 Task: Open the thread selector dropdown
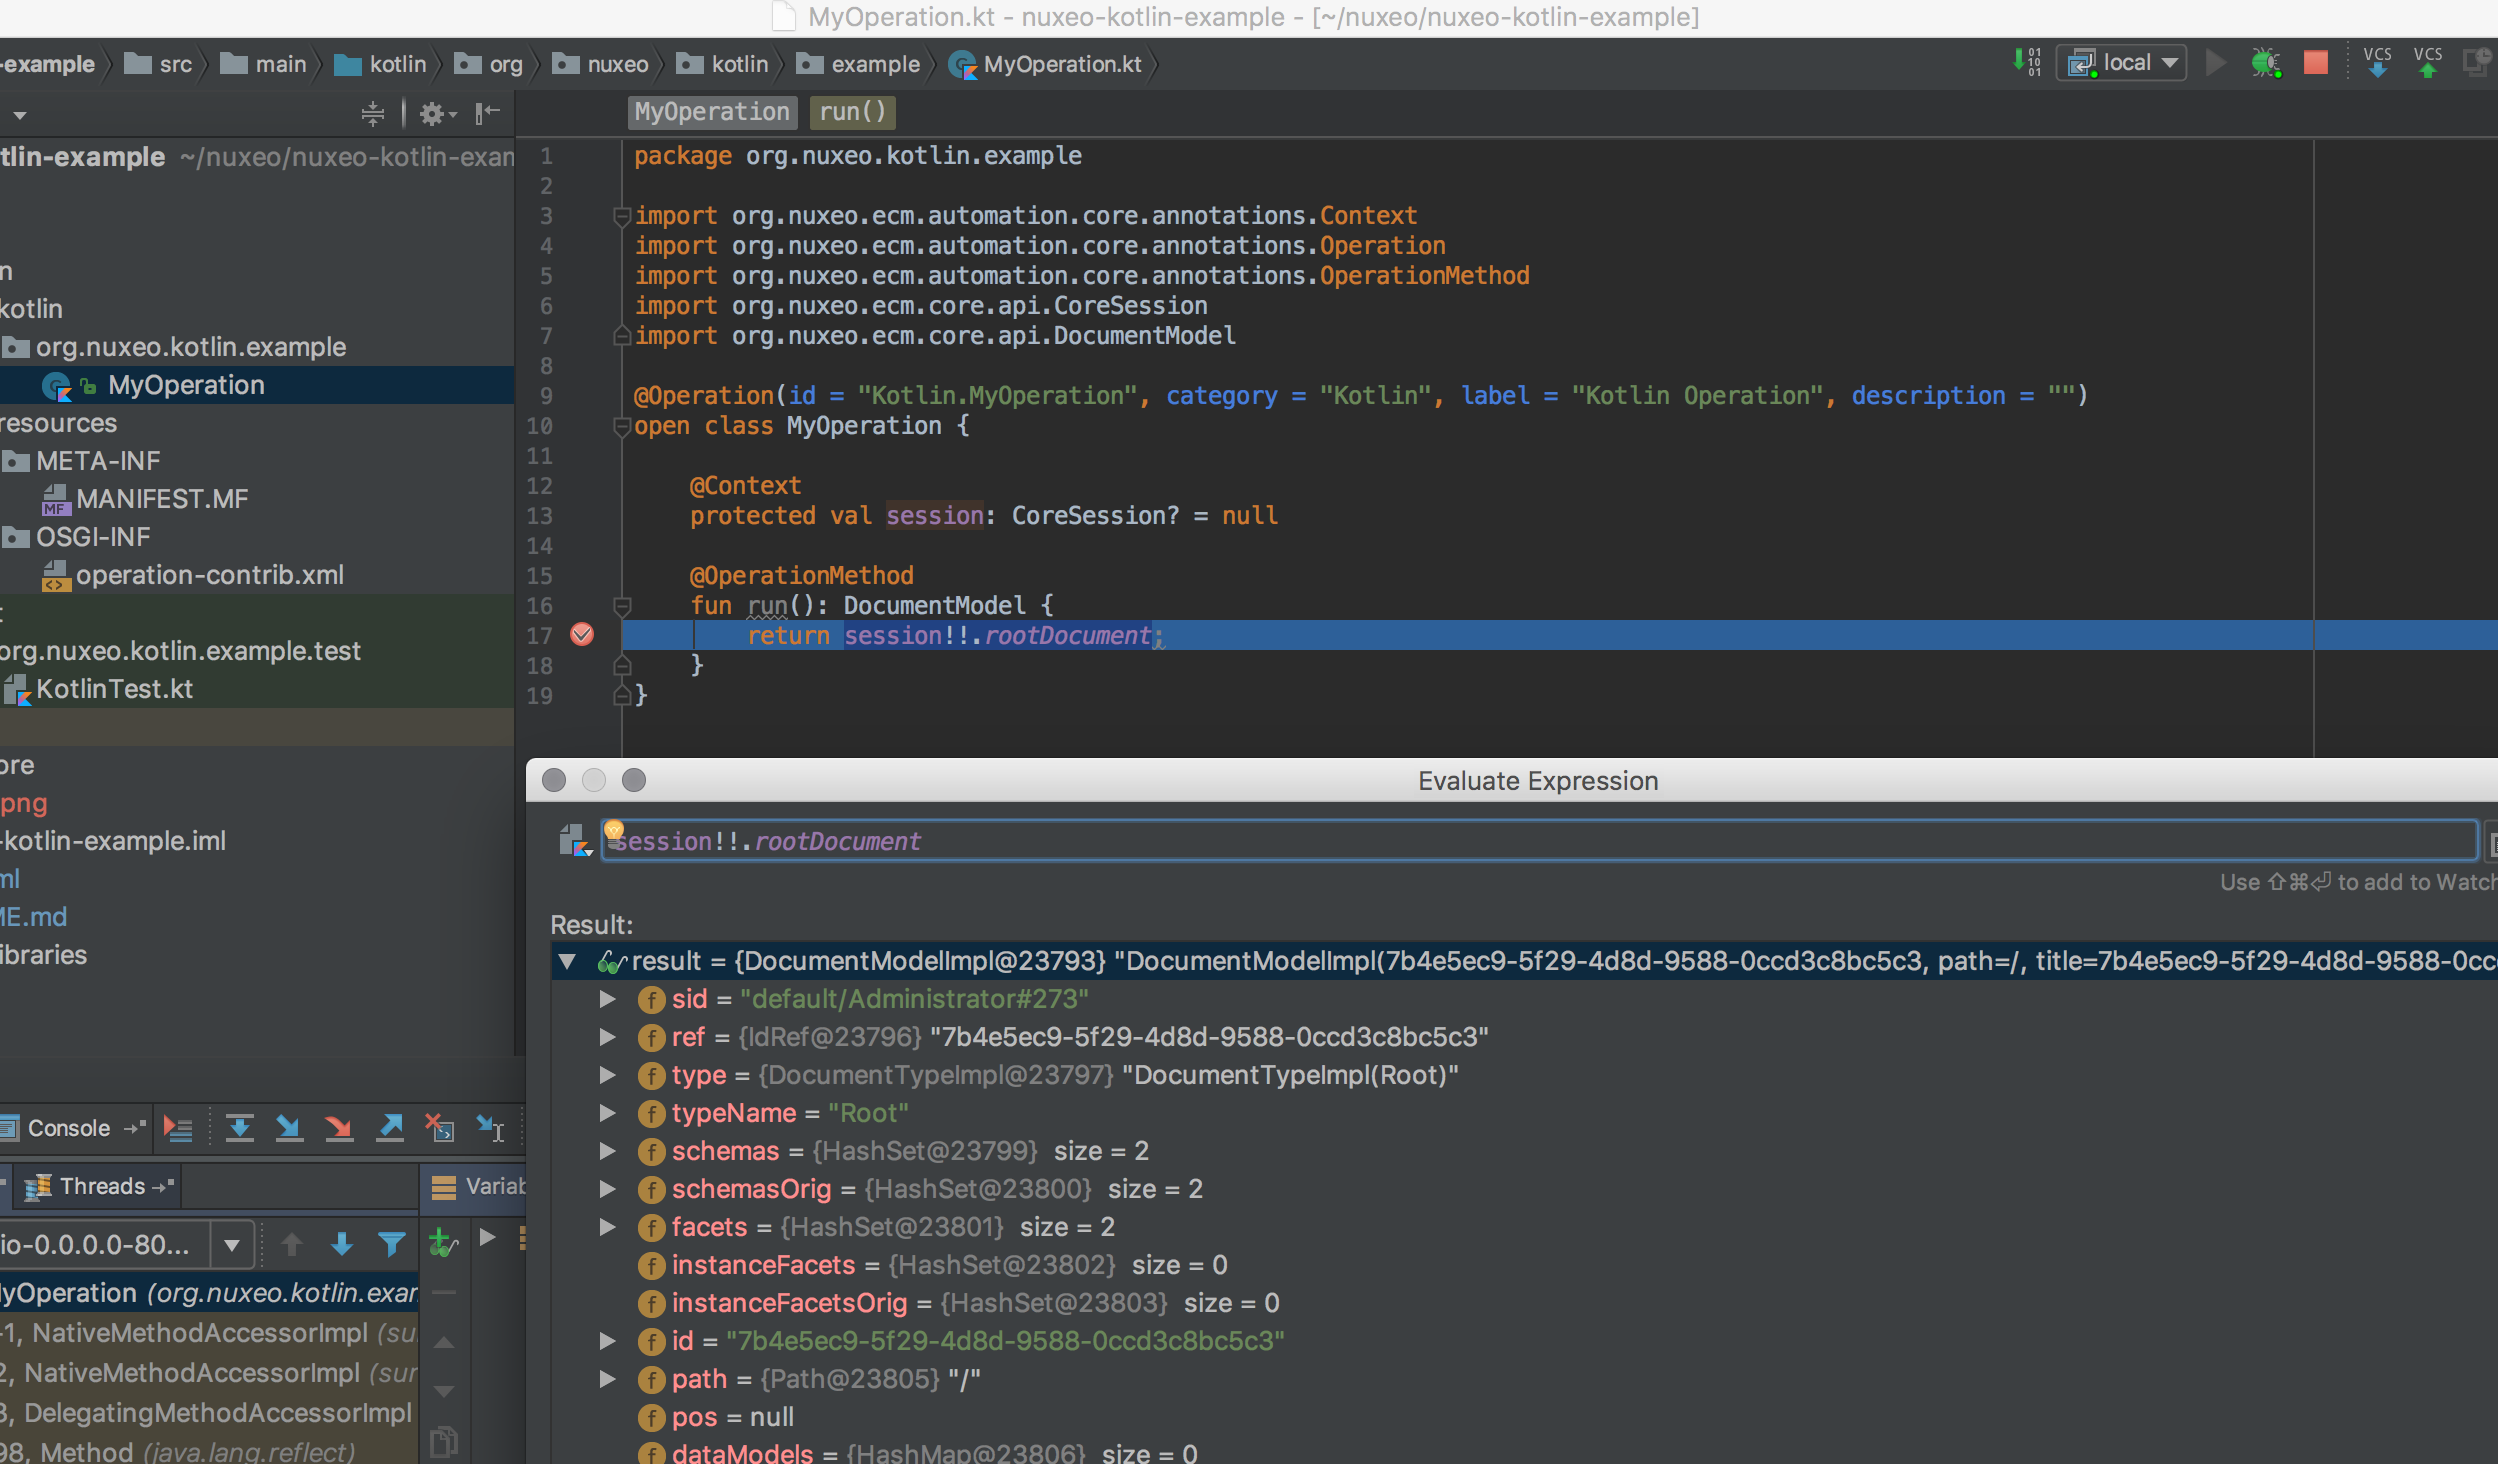[x=232, y=1245]
